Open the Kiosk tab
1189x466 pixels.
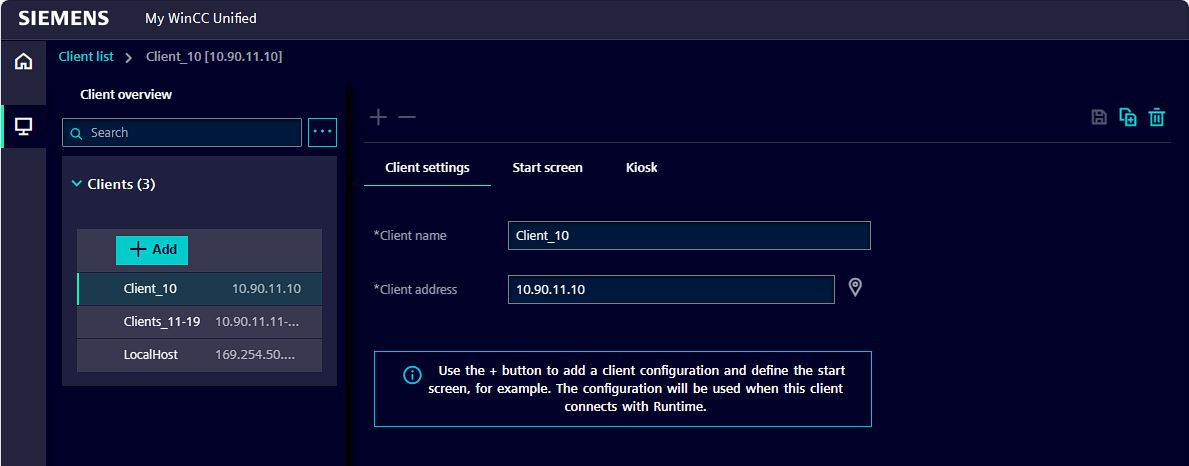641,168
